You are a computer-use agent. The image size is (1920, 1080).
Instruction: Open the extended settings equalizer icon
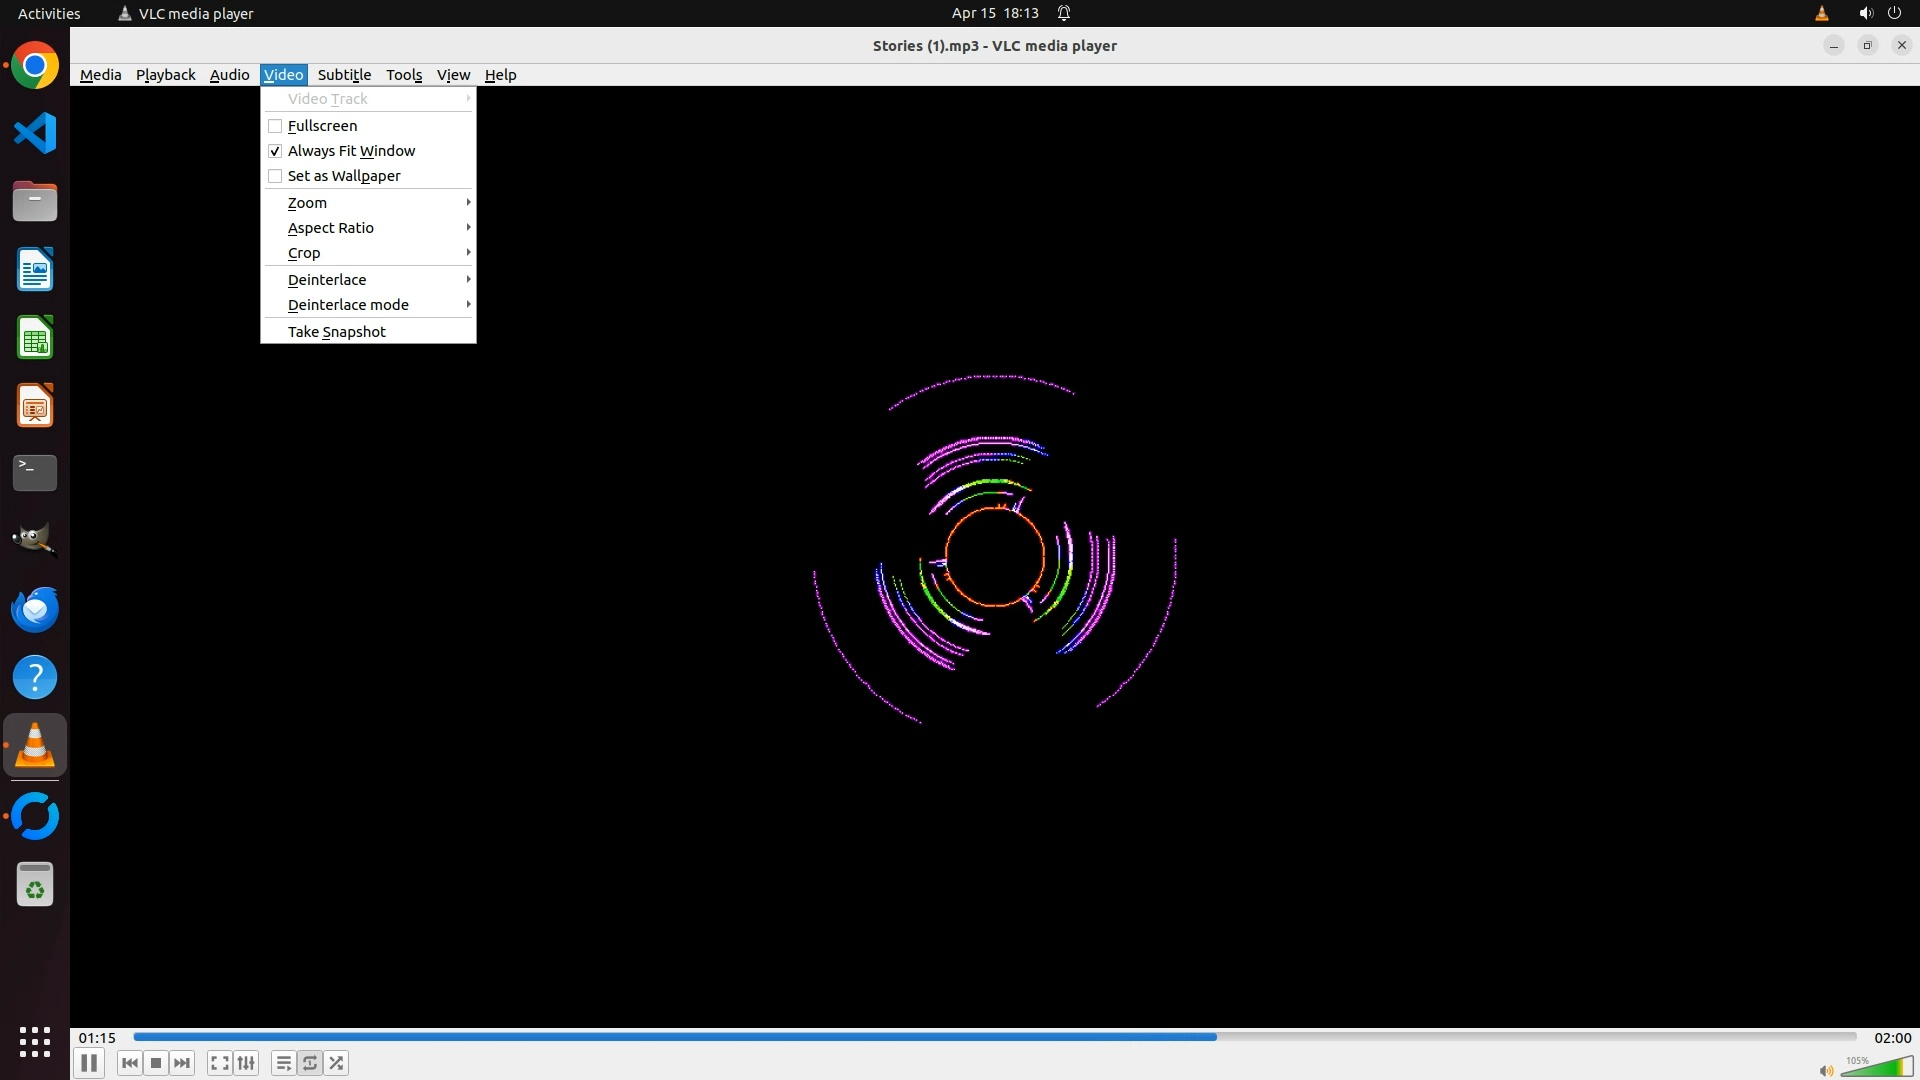click(x=246, y=1063)
